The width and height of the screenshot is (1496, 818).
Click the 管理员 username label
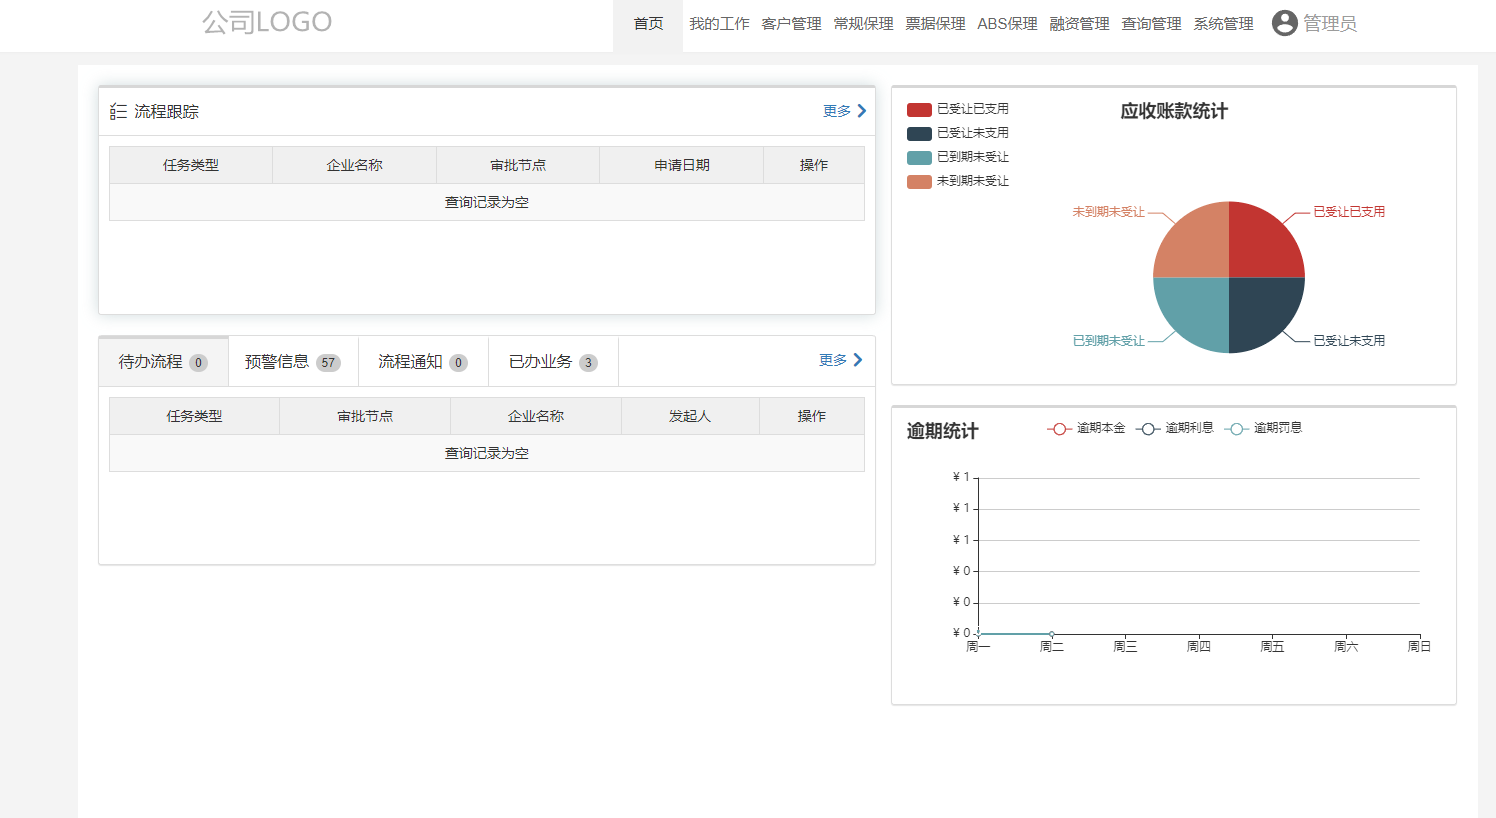pos(1330,24)
